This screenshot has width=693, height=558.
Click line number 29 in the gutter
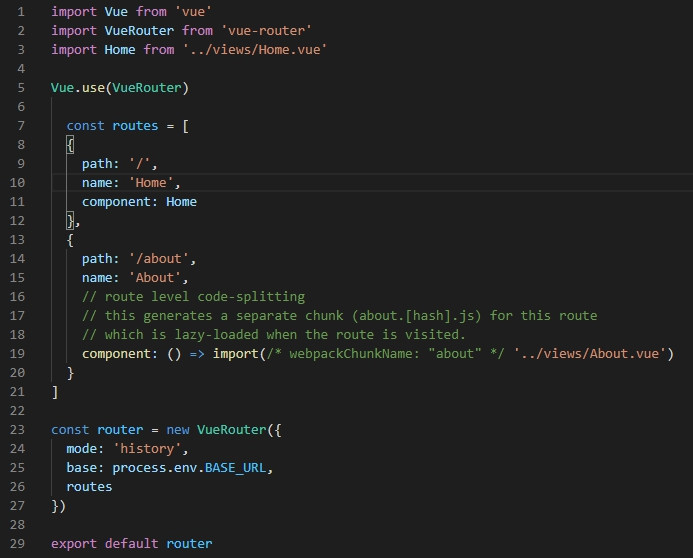(17, 543)
